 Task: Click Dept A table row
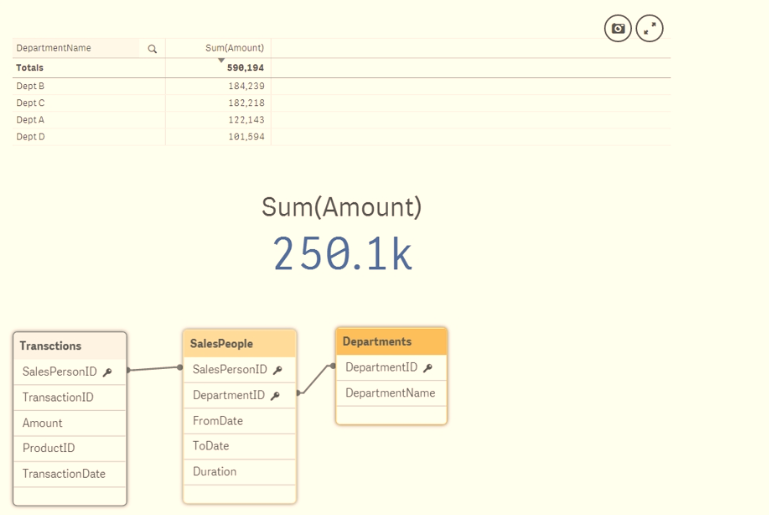click(31, 120)
